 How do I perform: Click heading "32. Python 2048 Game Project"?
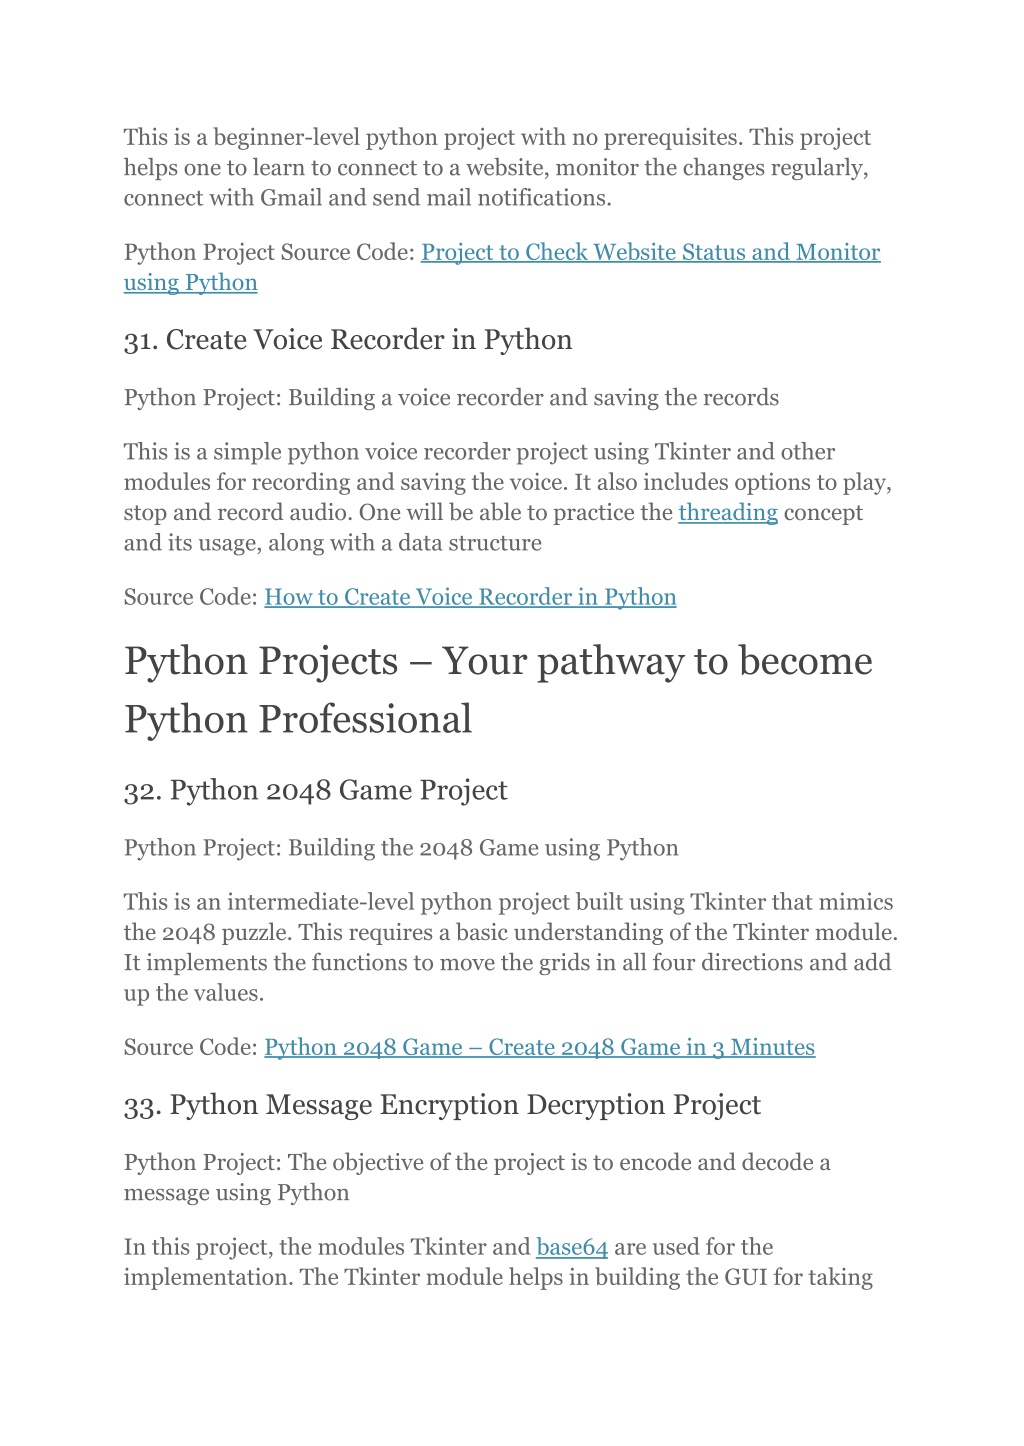click(316, 790)
